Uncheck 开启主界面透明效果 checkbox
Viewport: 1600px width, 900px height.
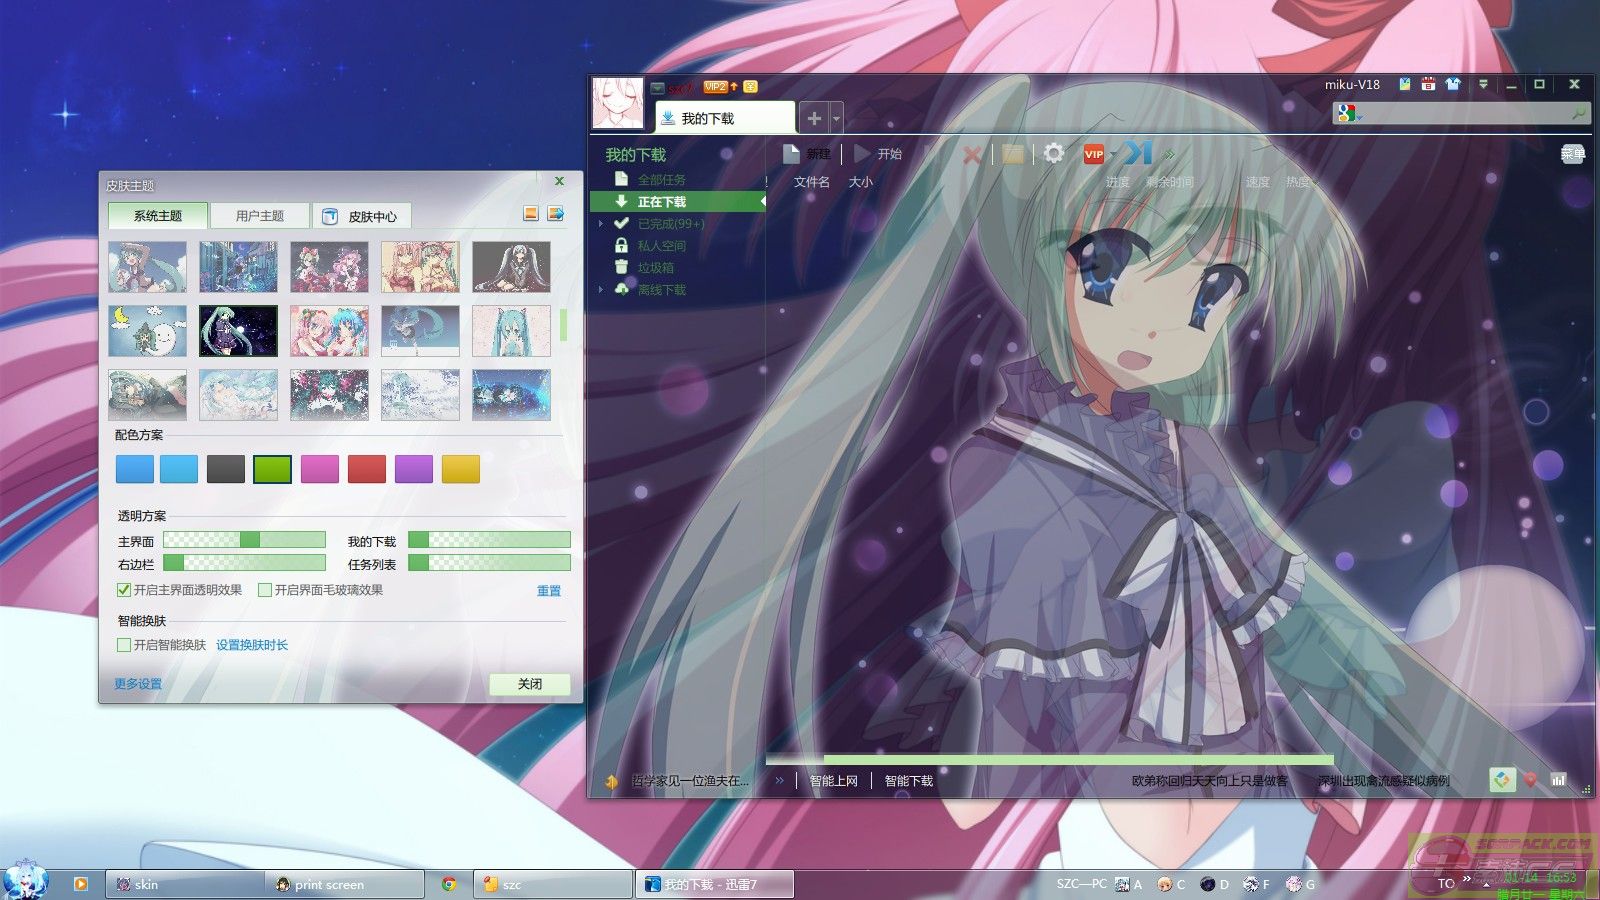(x=124, y=590)
